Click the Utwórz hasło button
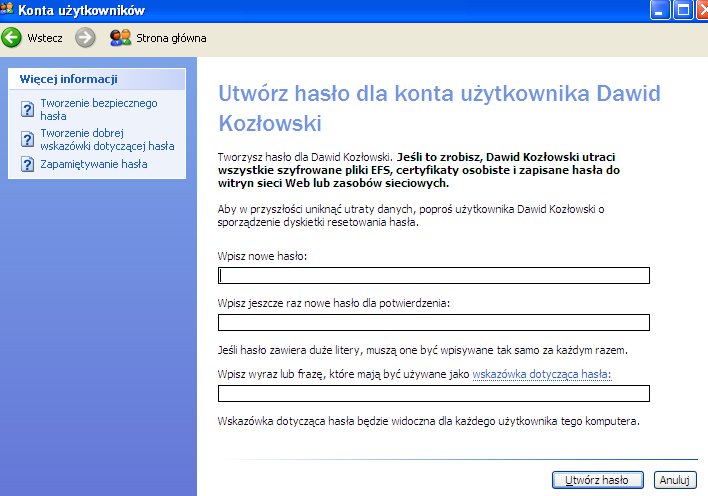Viewport: 708px width, 496px height. 598,480
